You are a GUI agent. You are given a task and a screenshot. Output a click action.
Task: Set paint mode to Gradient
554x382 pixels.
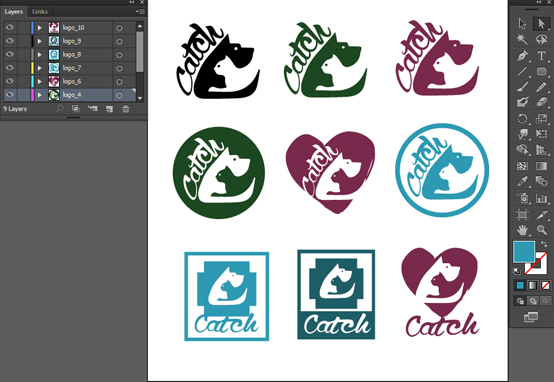coord(532,285)
